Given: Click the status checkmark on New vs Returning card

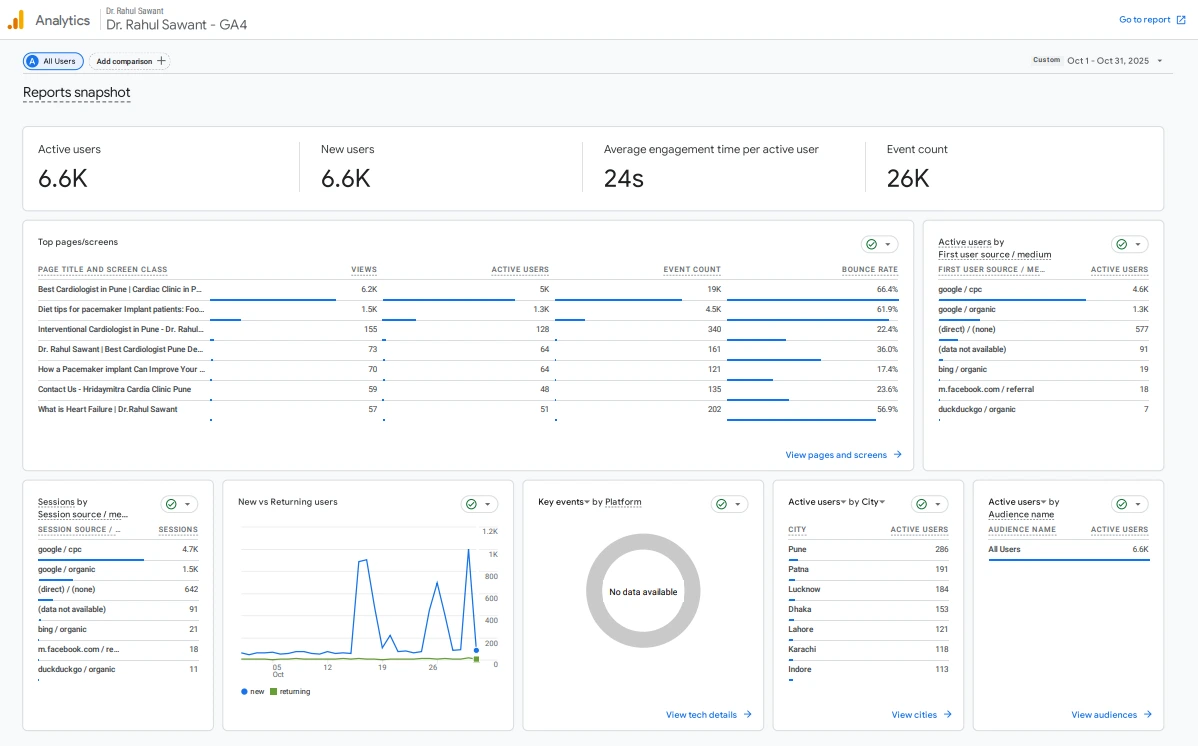Looking at the screenshot, I should point(472,504).
